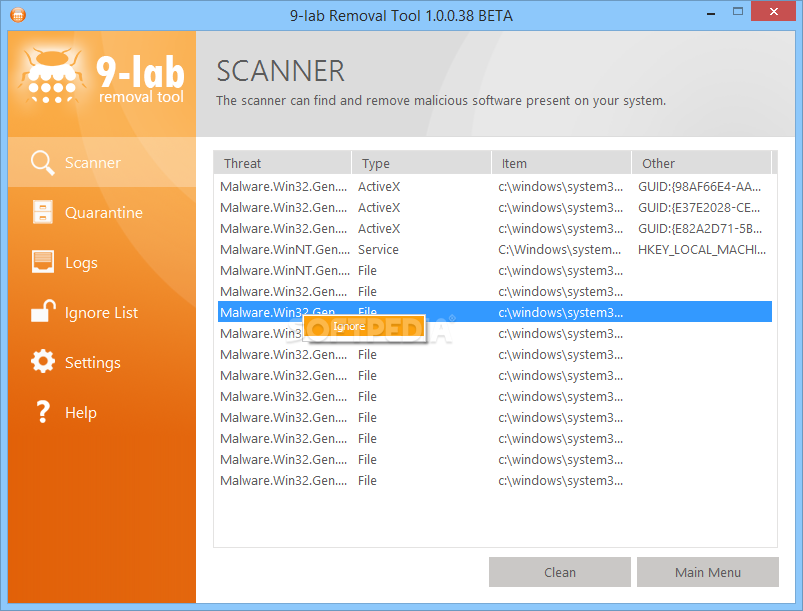Select the last Malware.Win32.Gen File row
803x611 pixels.
pyautogui.click(x=495, y=480)
